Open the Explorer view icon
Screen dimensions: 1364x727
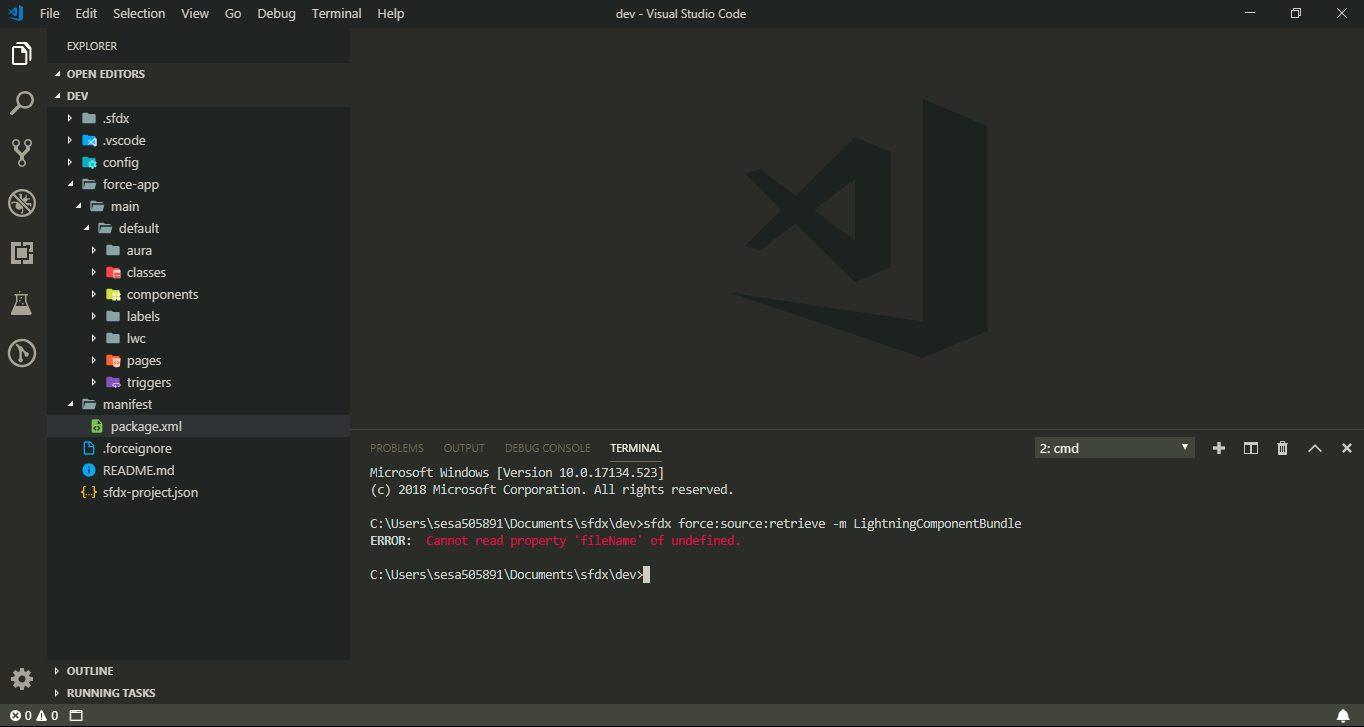[22, 53]
